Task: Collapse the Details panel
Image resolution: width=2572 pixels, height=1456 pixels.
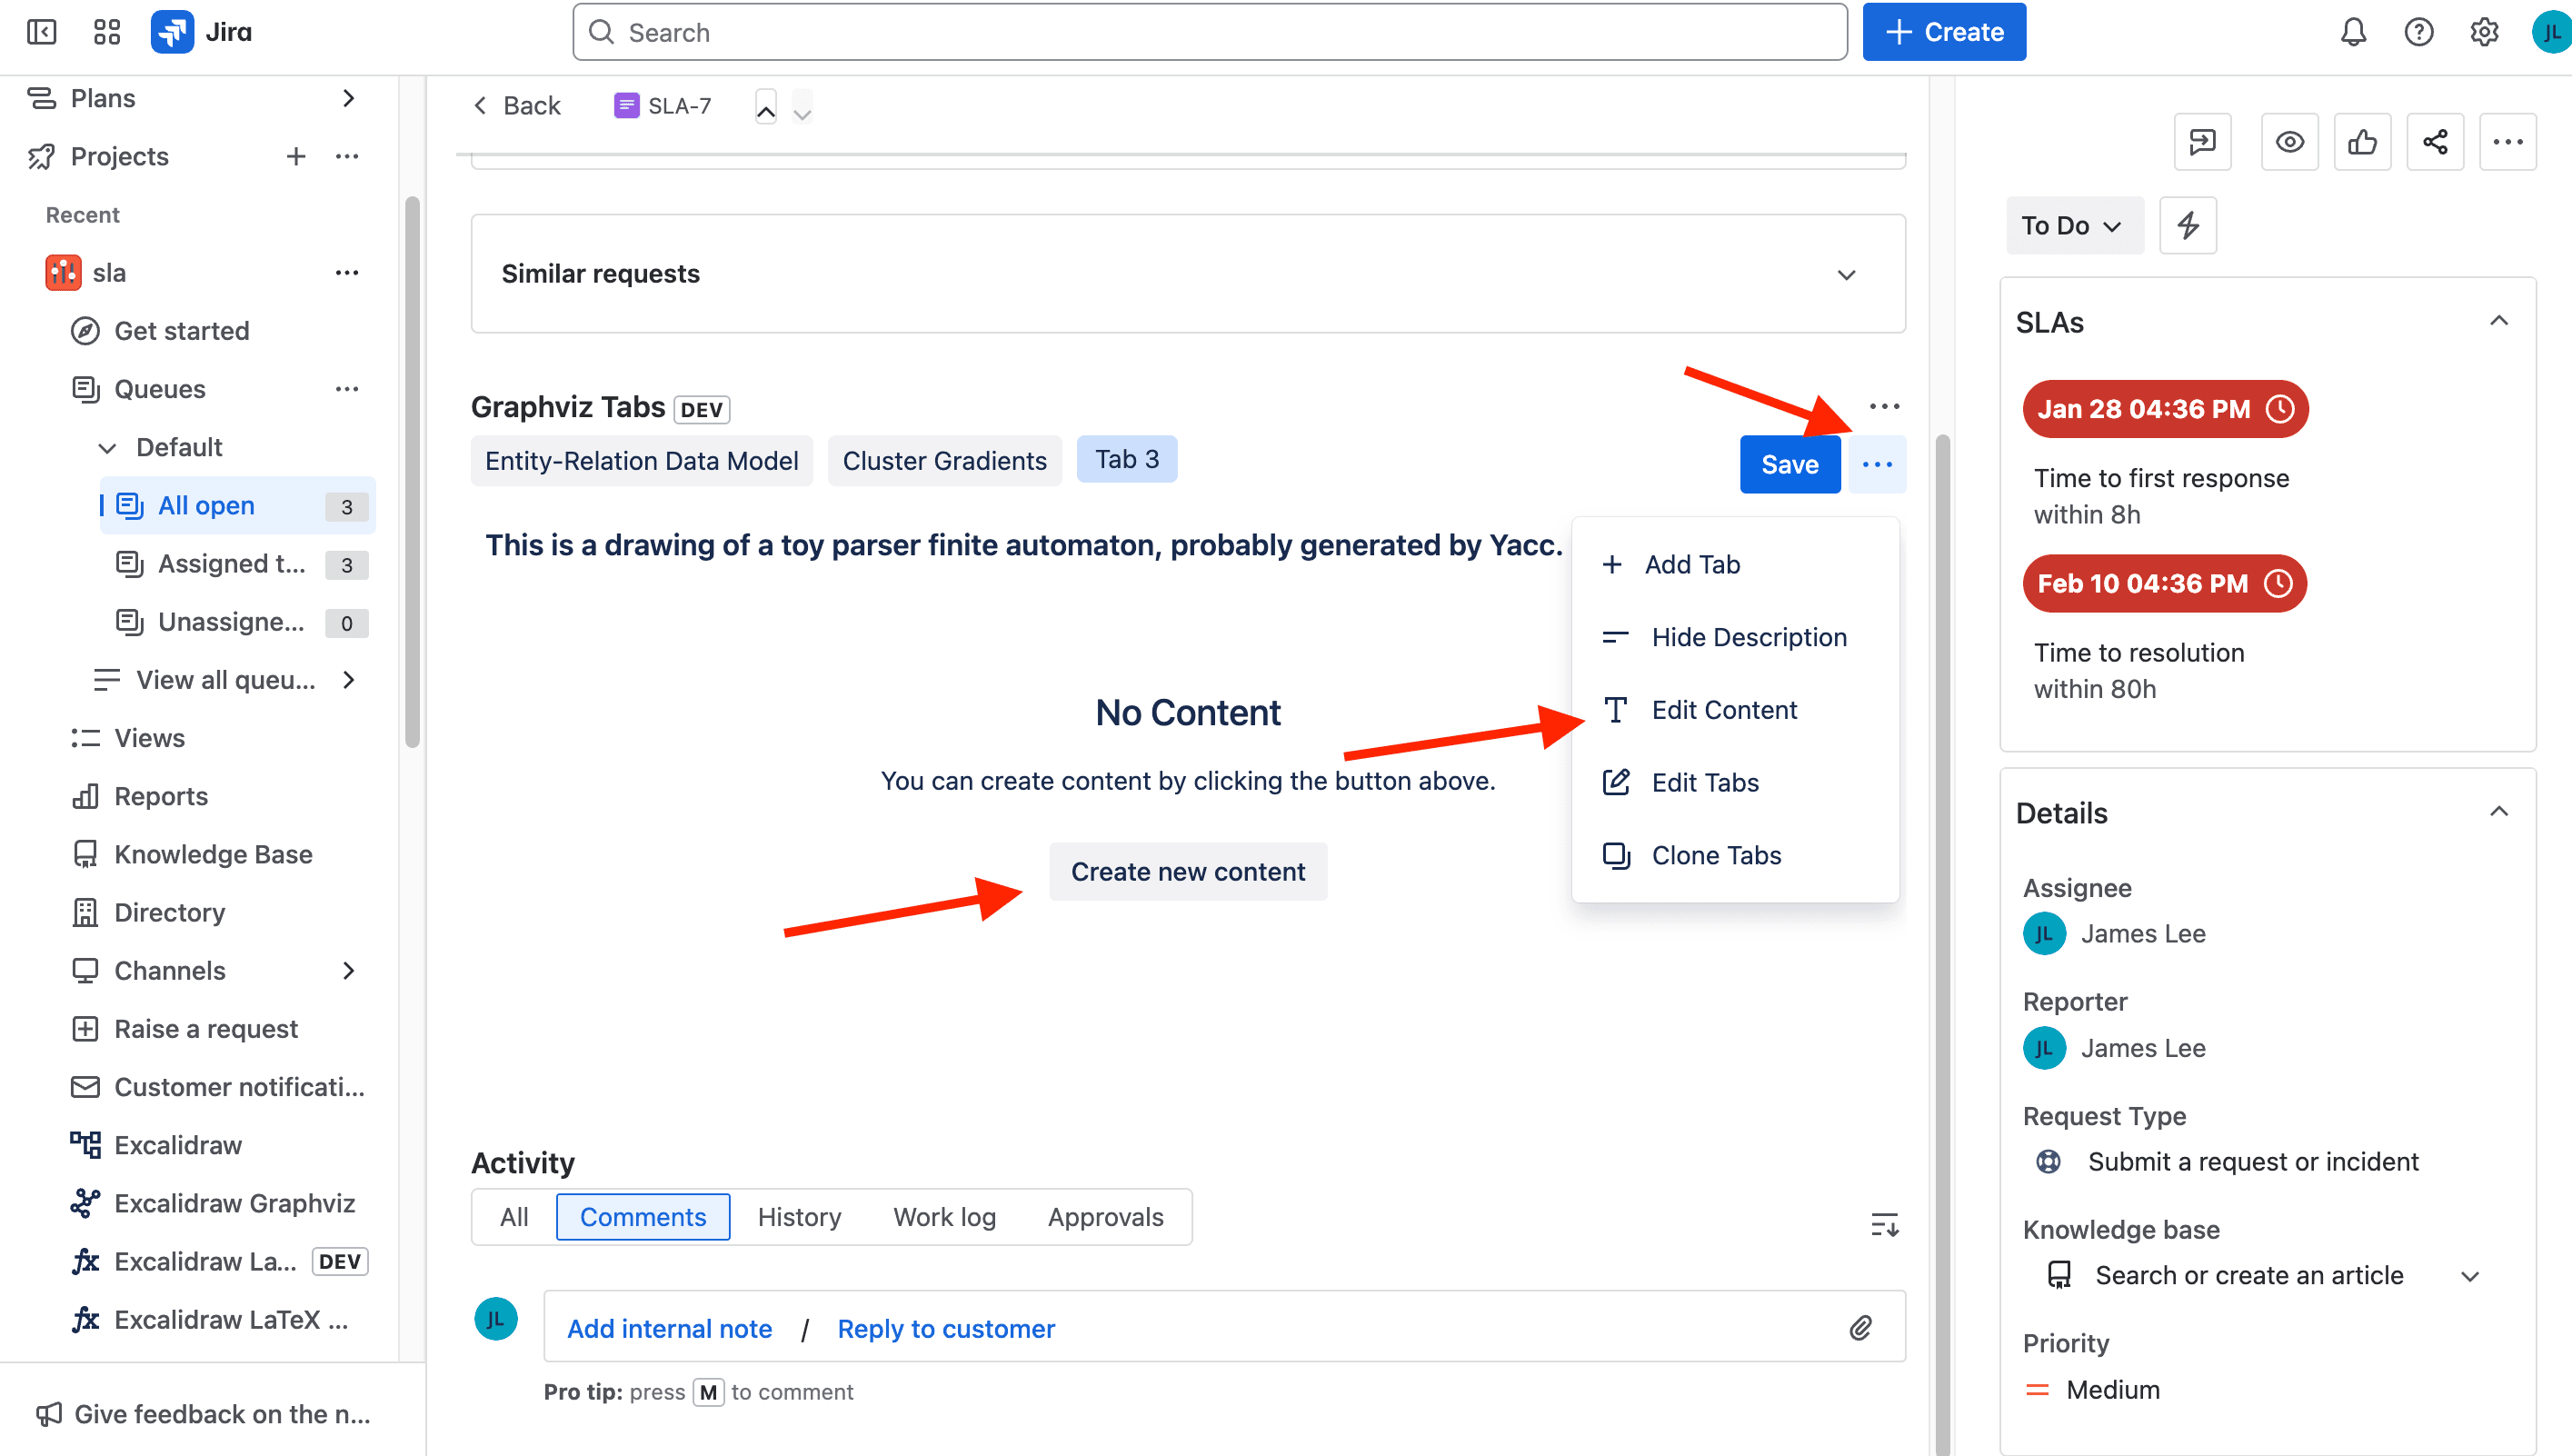Action: coord(2498,812)
